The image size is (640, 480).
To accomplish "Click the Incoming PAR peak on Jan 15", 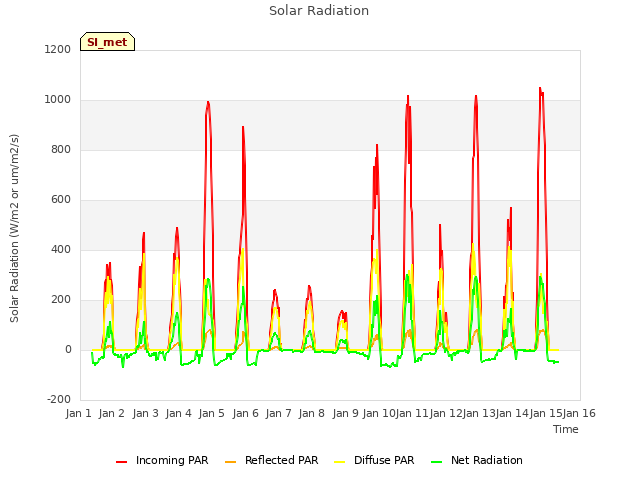I will coord(540,88).
